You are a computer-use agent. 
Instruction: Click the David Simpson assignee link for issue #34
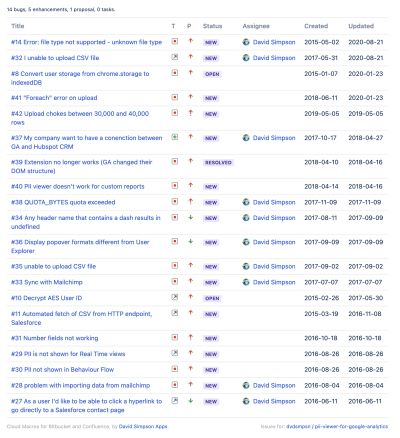coord(274,218)
